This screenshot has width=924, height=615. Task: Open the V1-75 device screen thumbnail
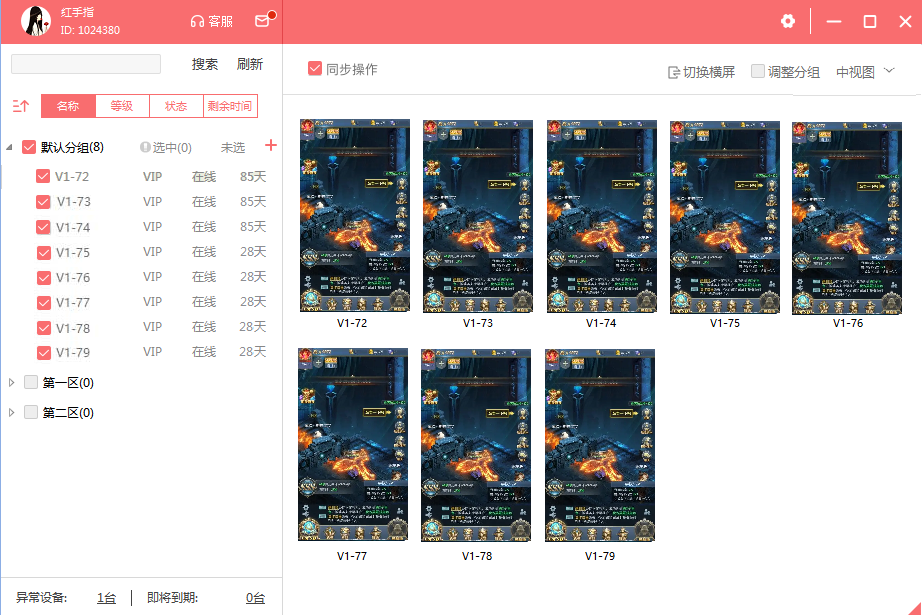pyautogui.click(x=725, y=217)
